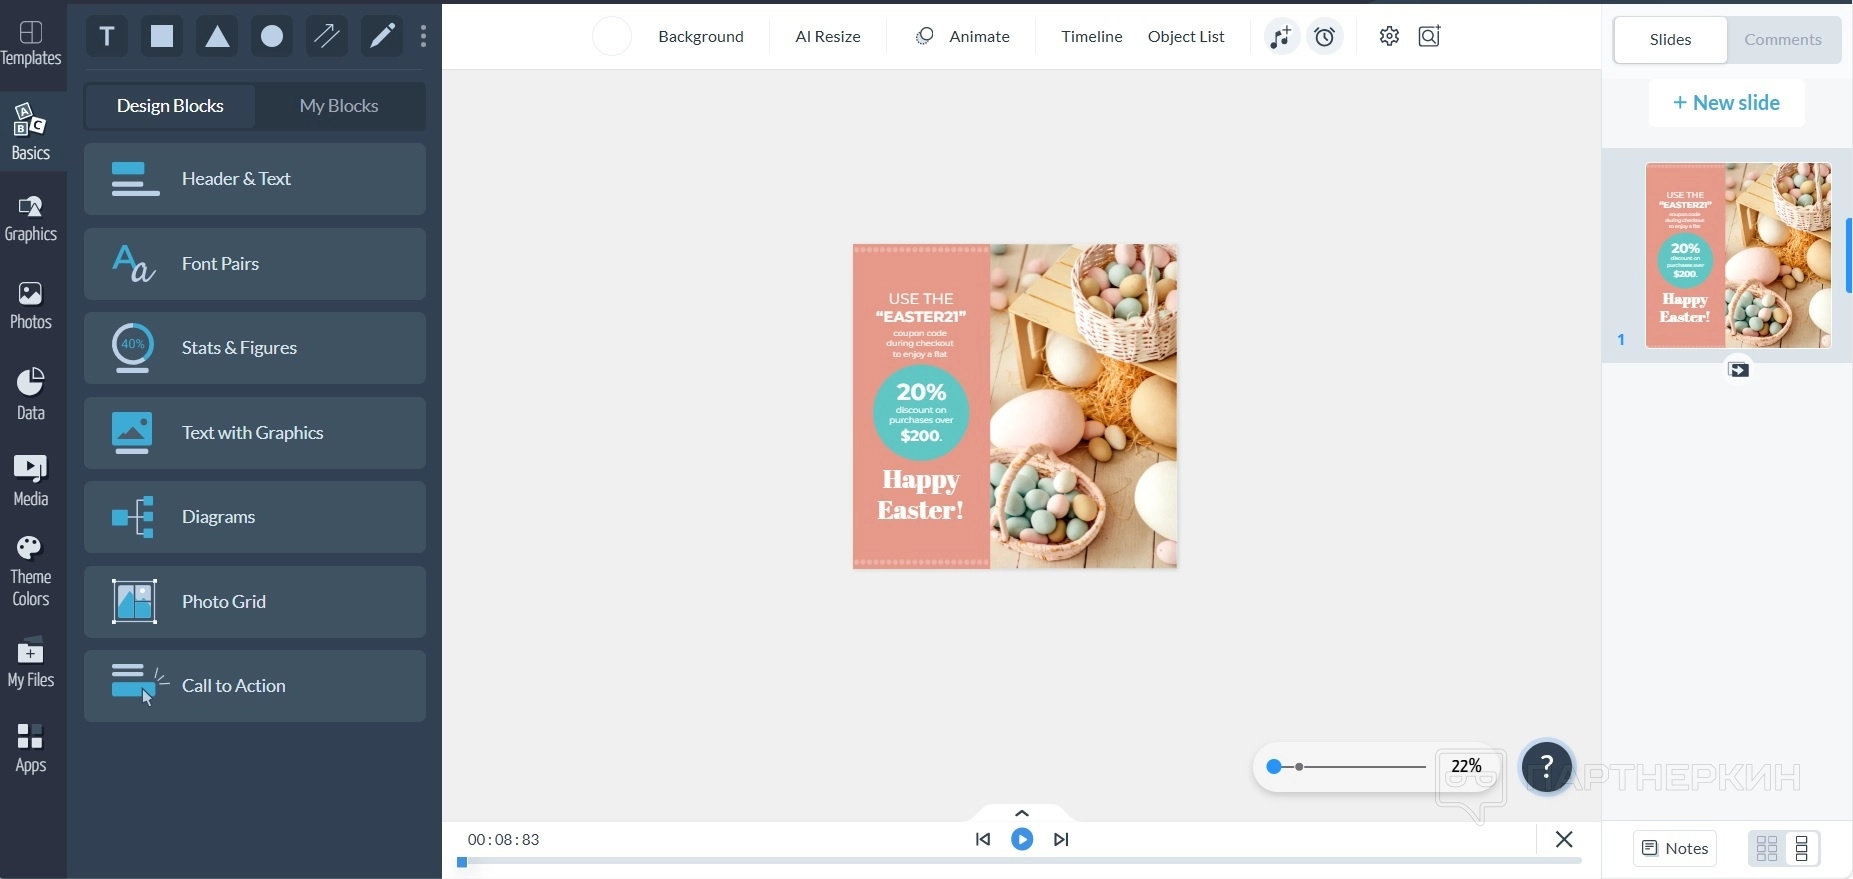The height and width of the screenshot is (879, 1853).
Task: Open the Comments tab
Action: coord(1783,40)
